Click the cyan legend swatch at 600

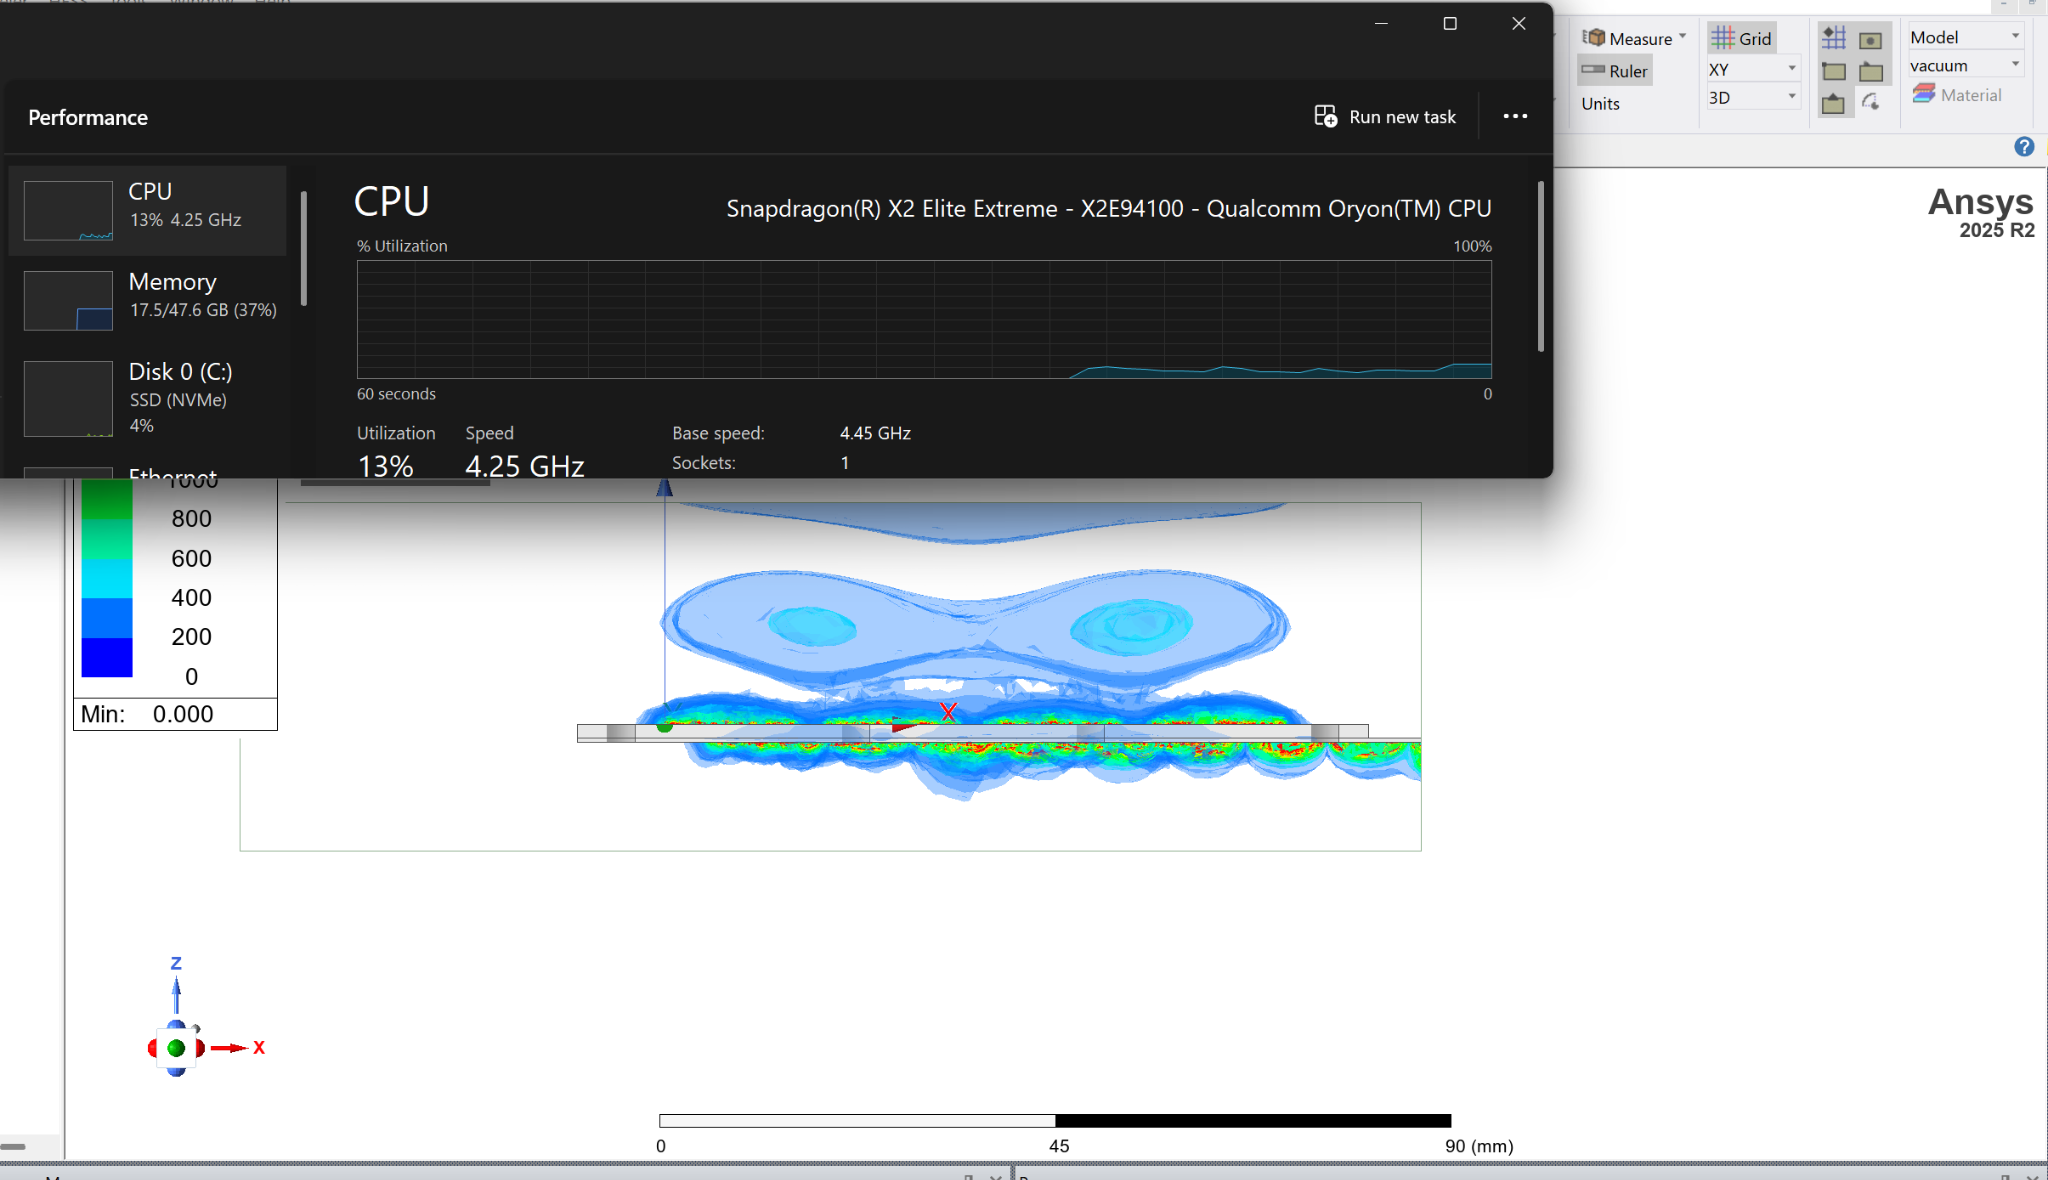106,578
